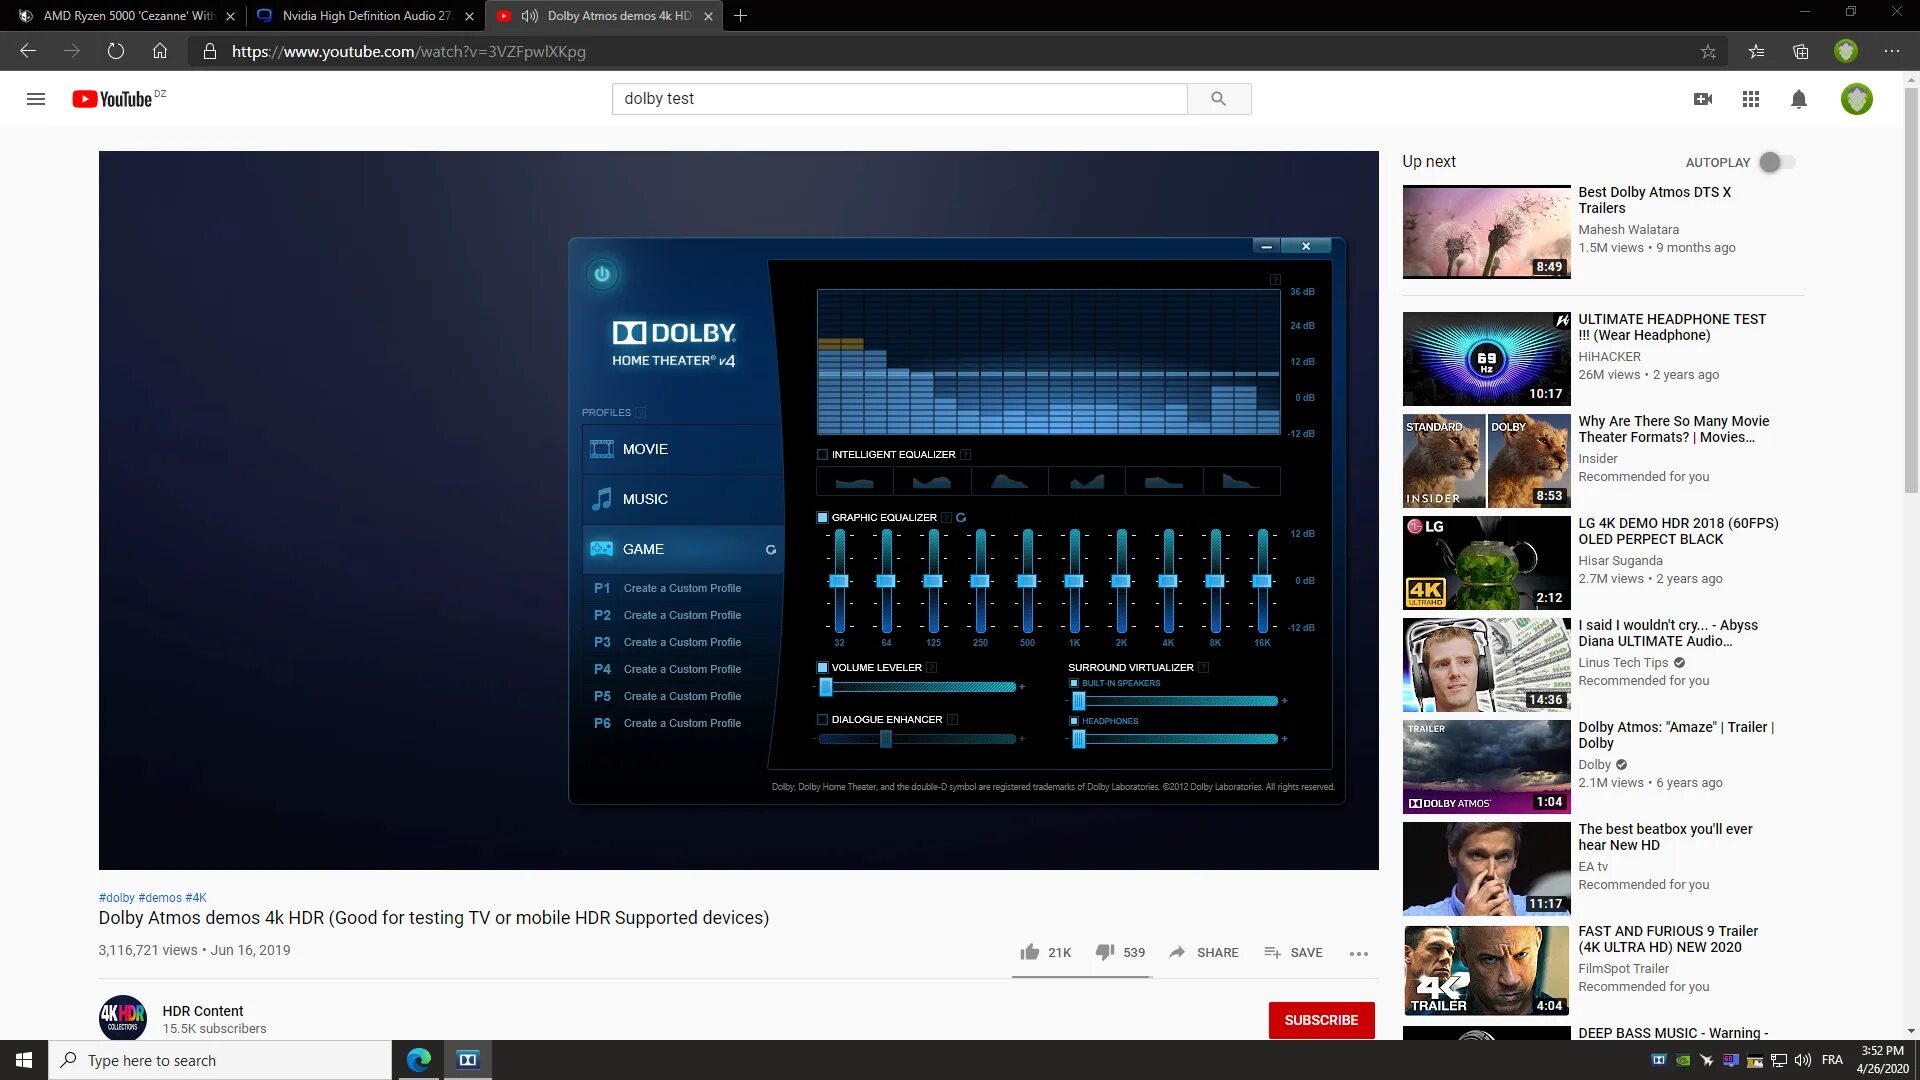The image size is (1920, 1080).
Task: Open the HDR Content channel name
Action: (203, 1011)
